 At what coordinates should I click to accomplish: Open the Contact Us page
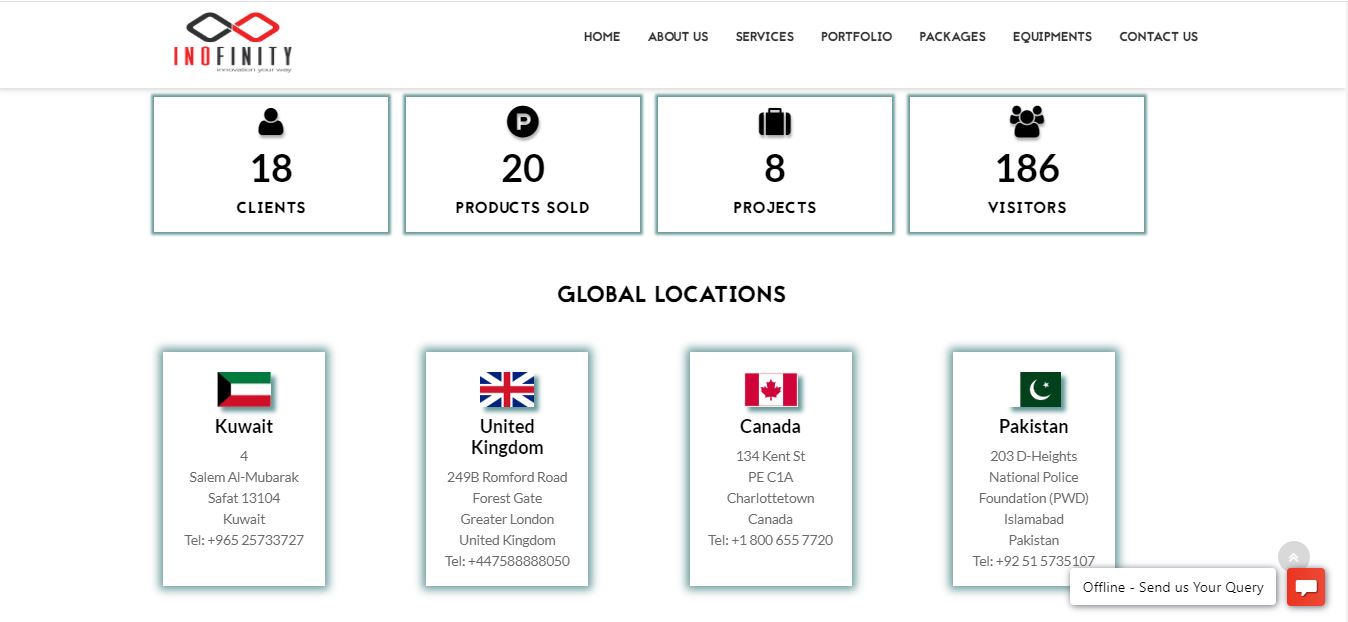pyautogui.click(x=1158, y=37)
